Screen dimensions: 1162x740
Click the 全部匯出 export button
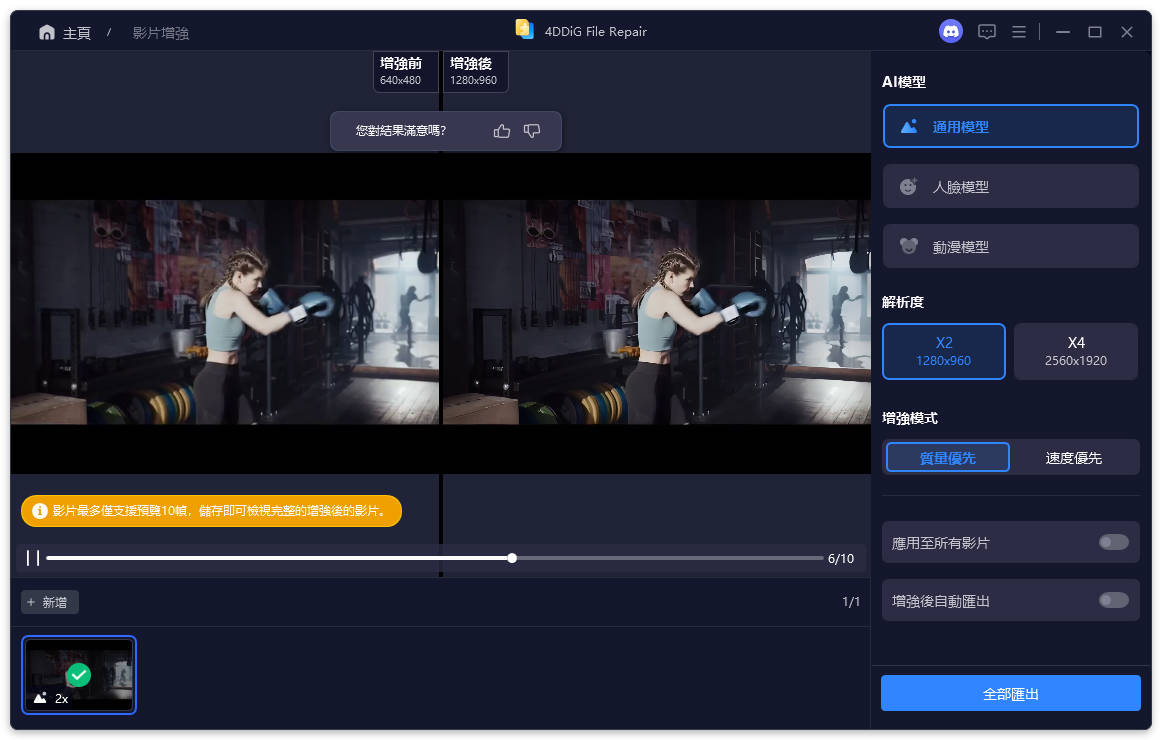pos(1010,692)
